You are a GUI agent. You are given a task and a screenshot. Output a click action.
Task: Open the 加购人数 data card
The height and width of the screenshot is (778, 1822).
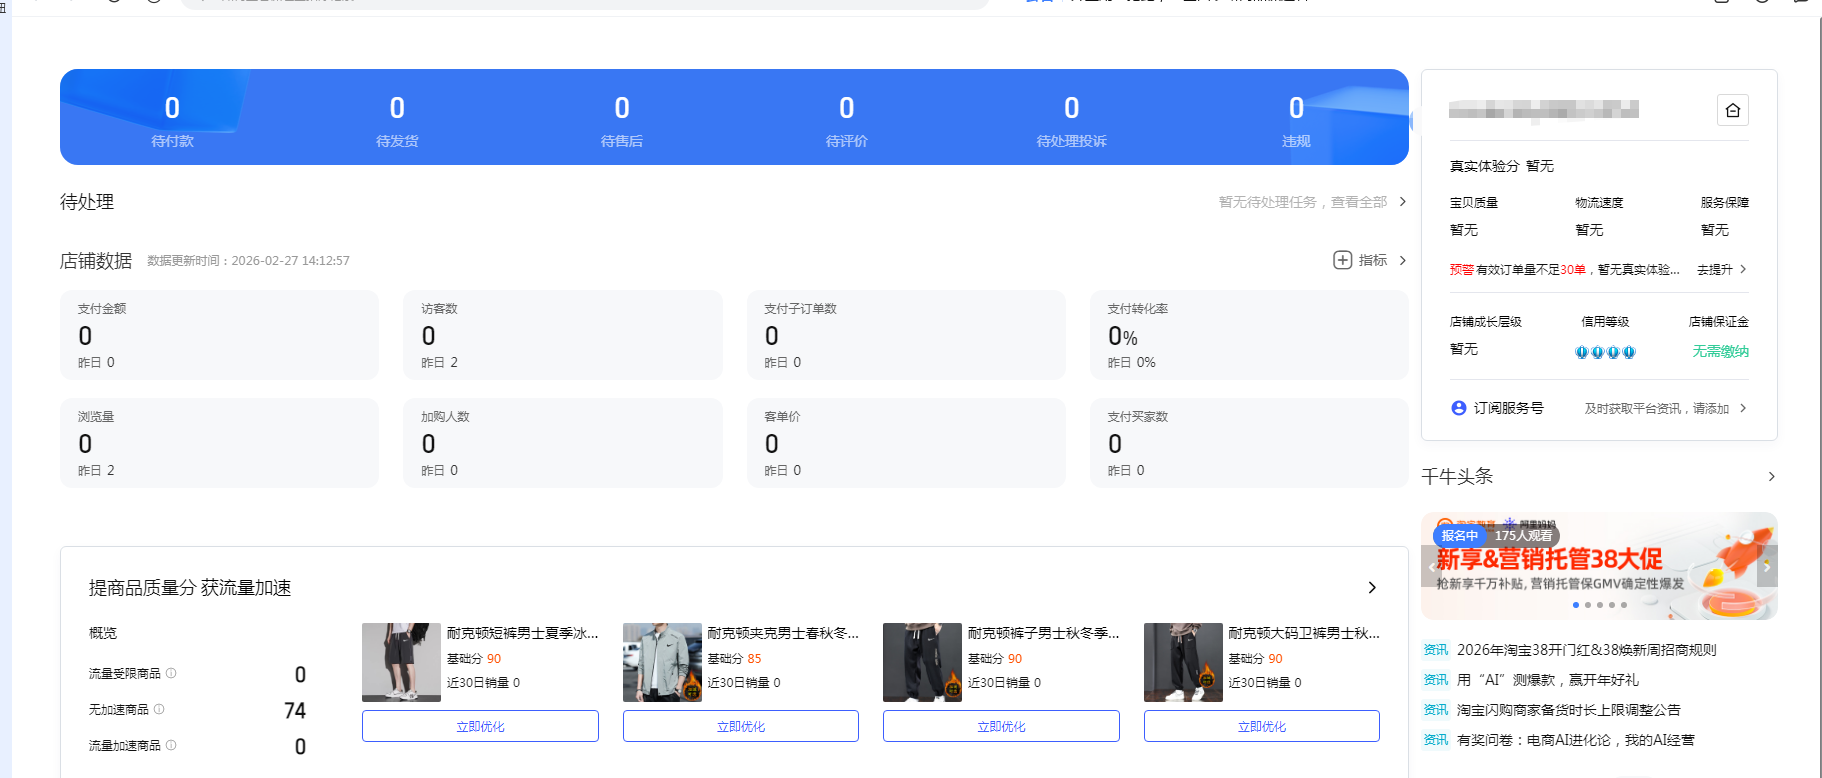pyautogui.click(x=563, y=443)
